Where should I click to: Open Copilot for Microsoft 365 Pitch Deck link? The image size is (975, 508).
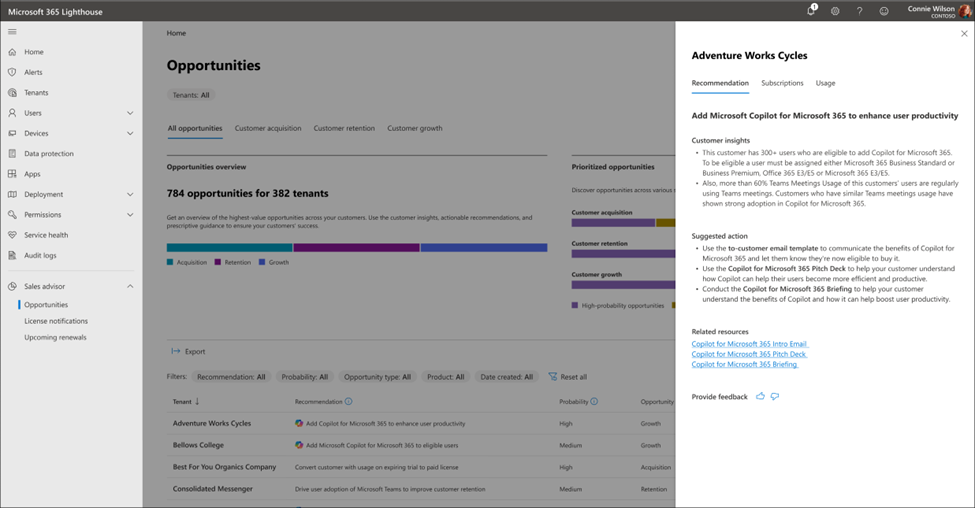tap(749, 354)
